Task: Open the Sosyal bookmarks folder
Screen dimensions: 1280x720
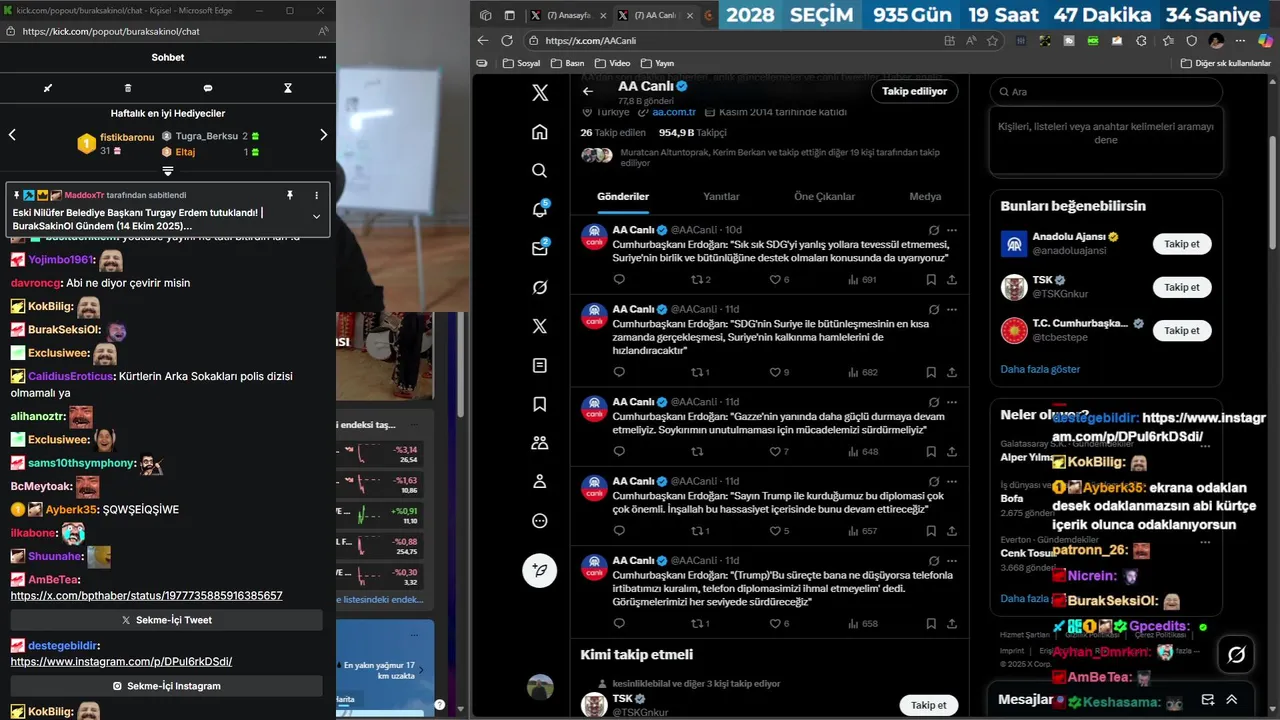Action: click(x=520, y=63)
